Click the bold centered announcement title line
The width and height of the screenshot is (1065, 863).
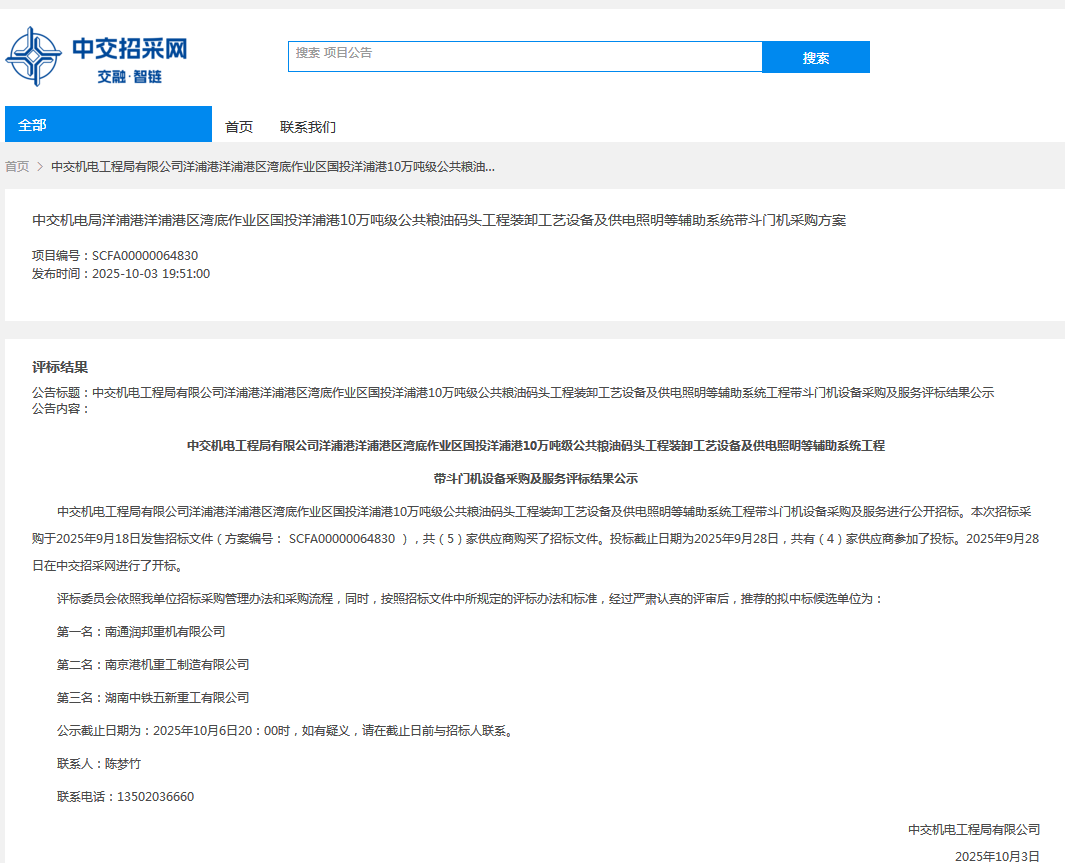pos(536,445)
